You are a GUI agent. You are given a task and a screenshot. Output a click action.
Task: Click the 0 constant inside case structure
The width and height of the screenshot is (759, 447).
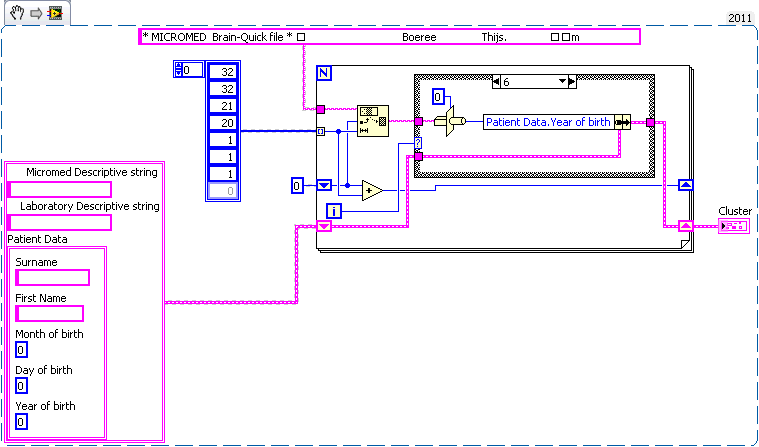point(438,97)
